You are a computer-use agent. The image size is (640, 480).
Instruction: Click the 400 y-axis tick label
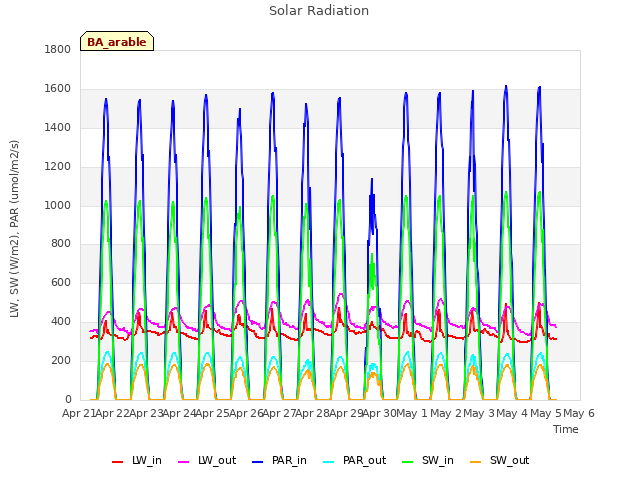click(61, 322)
